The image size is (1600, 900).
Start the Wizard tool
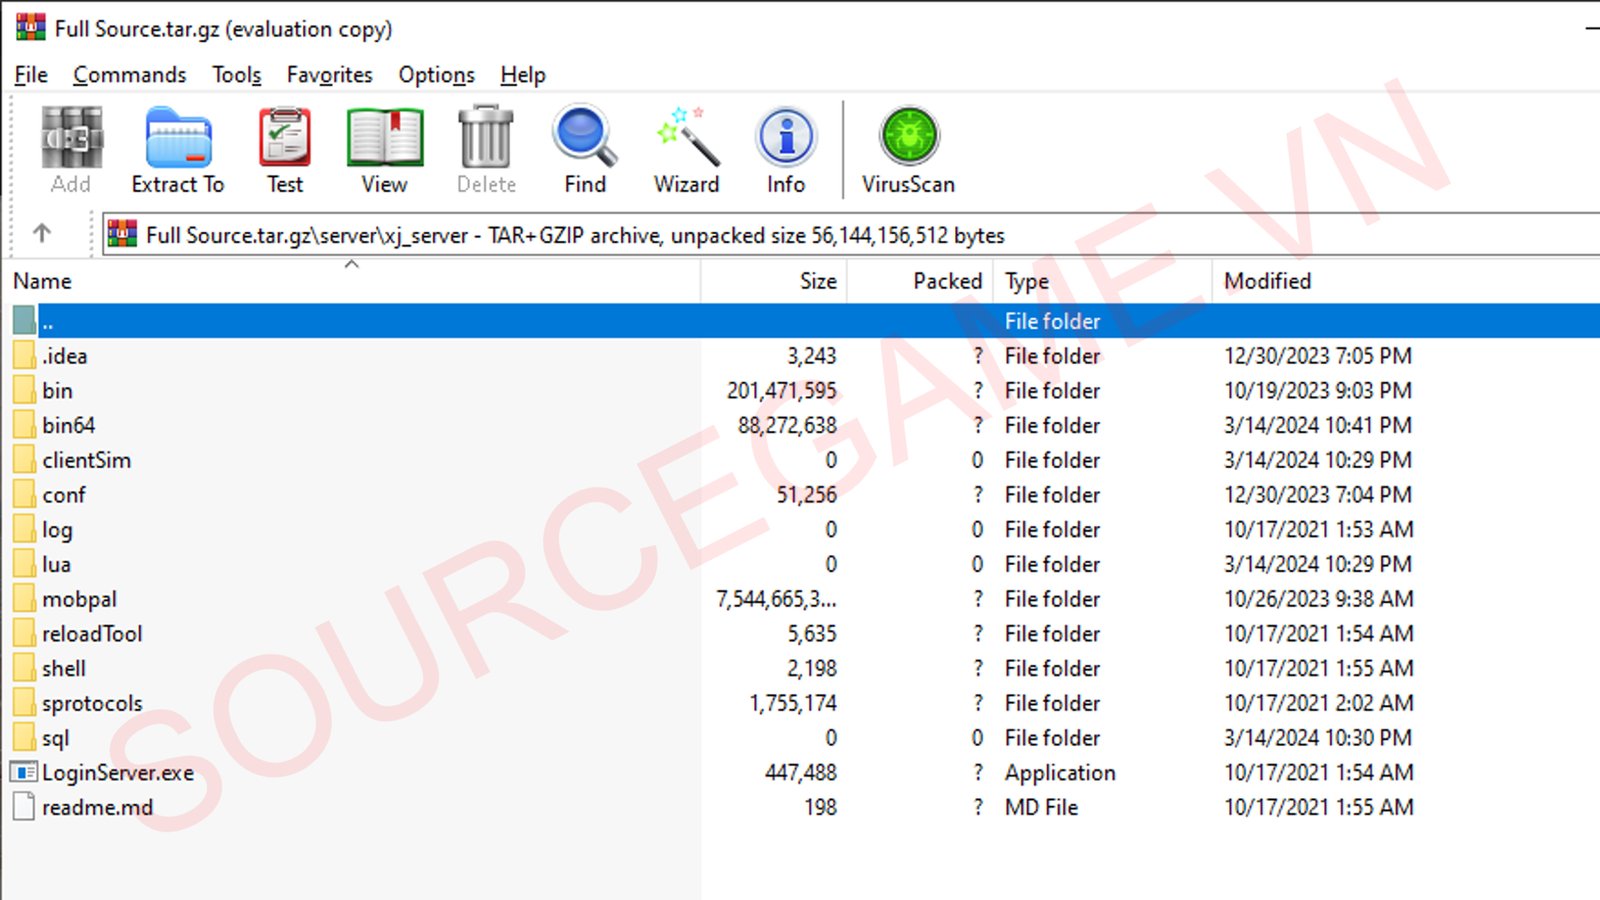[x=686, y=150]
